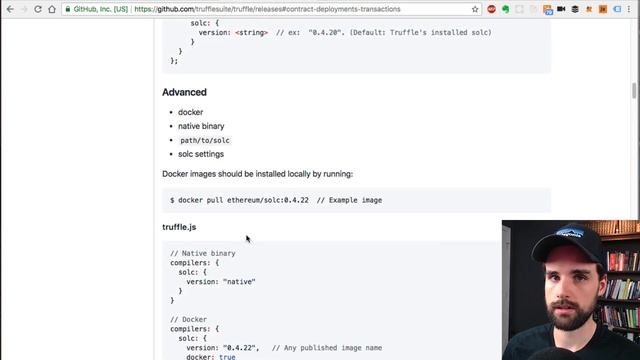
Task: Click the black stacked-layers extension icon
Action: point(575,9)
